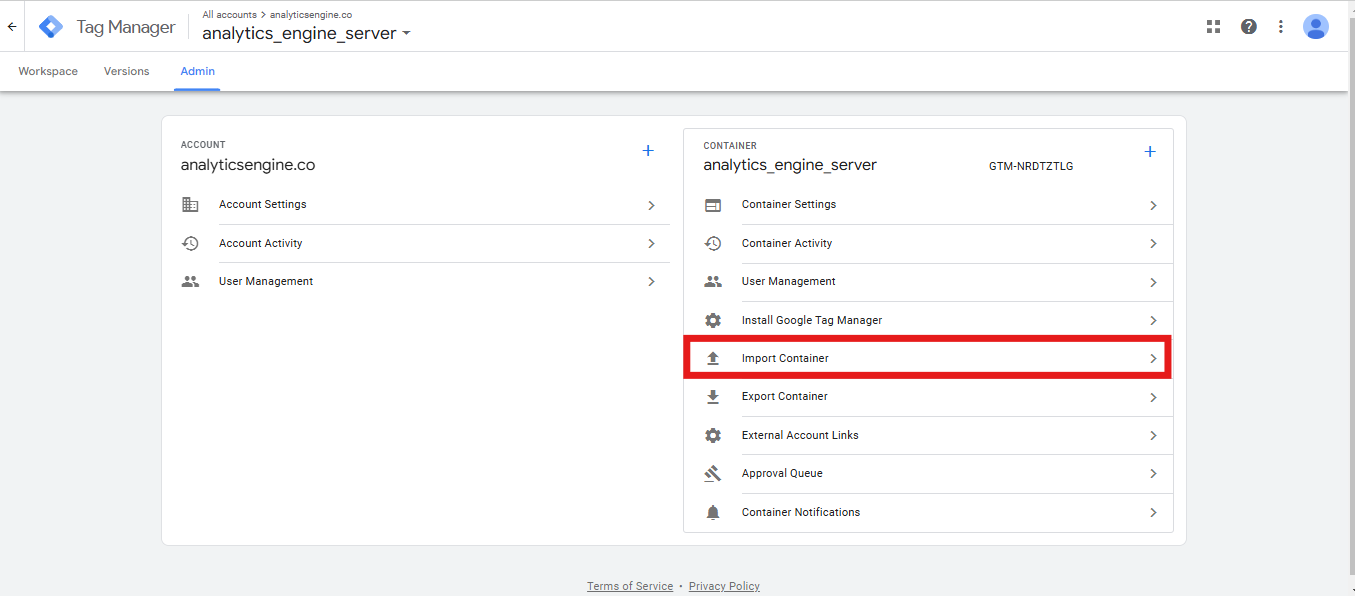Create a new account with plus icon
The image size is (1355, 596).
click(648, 151)
